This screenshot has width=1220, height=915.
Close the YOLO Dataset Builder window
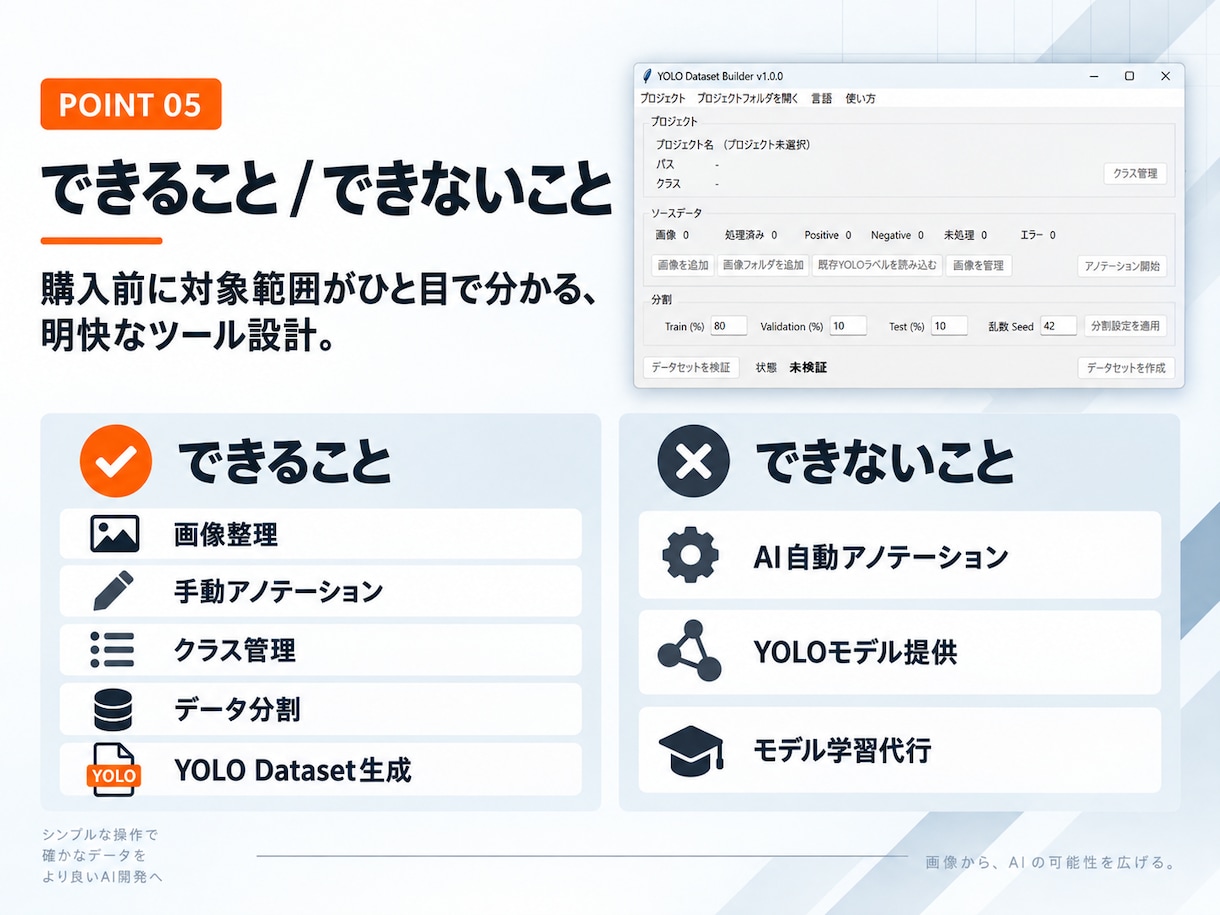[x=1165, y=76]
